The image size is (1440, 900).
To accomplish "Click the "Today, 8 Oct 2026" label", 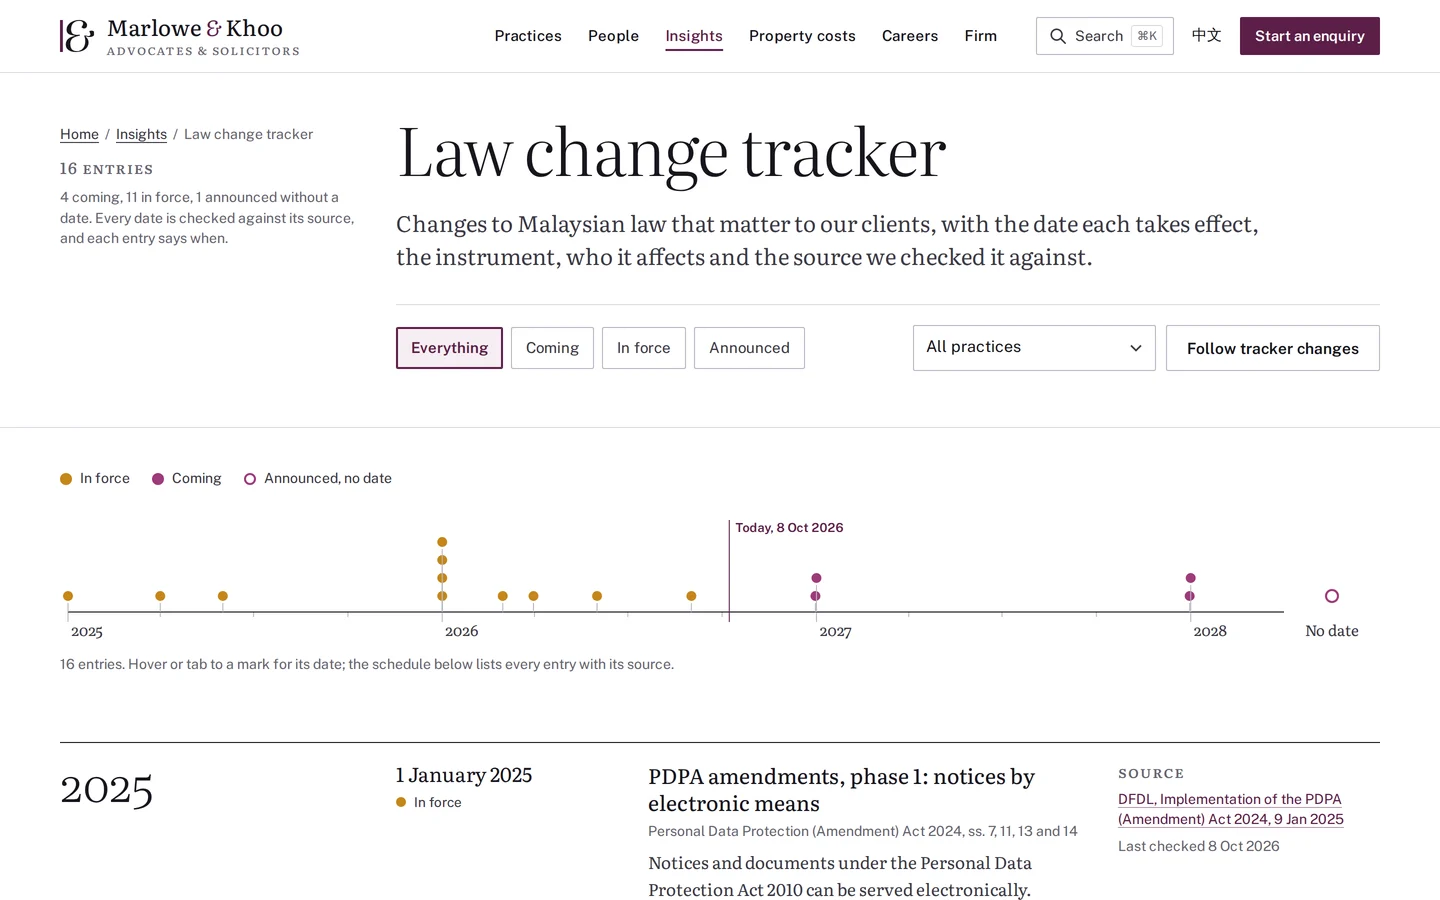I will [789, 528].
